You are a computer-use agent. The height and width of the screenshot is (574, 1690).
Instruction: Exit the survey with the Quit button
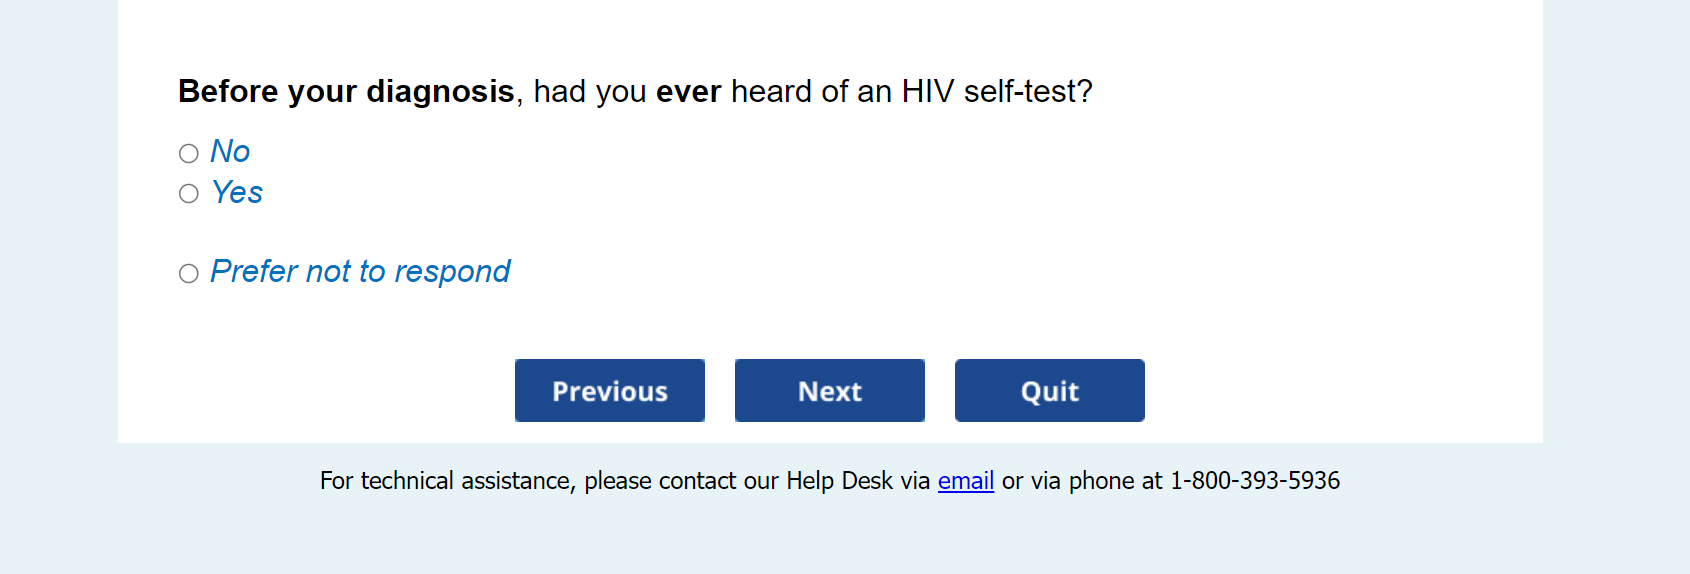pyautogui.click(x=1049, y=391)
